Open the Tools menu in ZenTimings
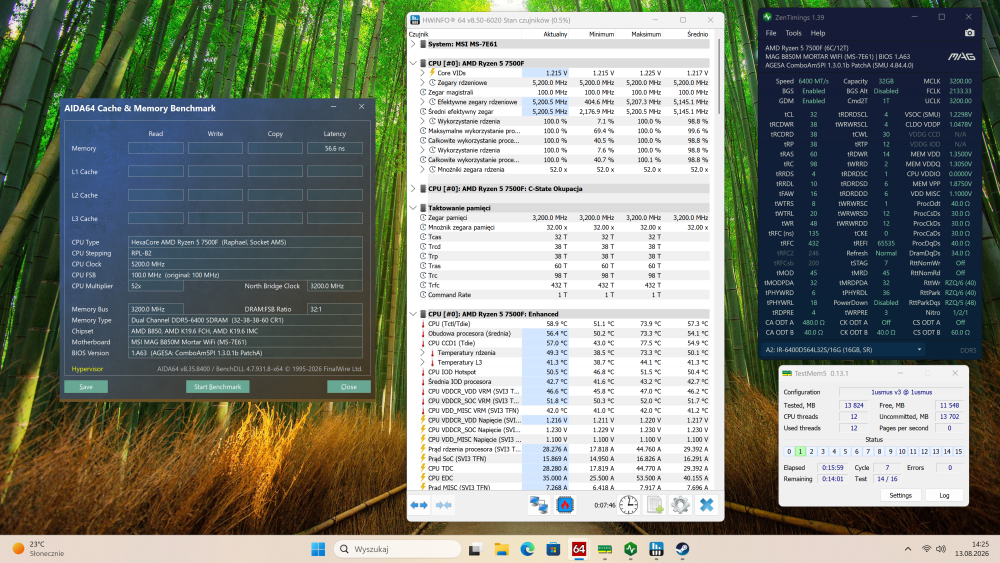 pos(793,33)
